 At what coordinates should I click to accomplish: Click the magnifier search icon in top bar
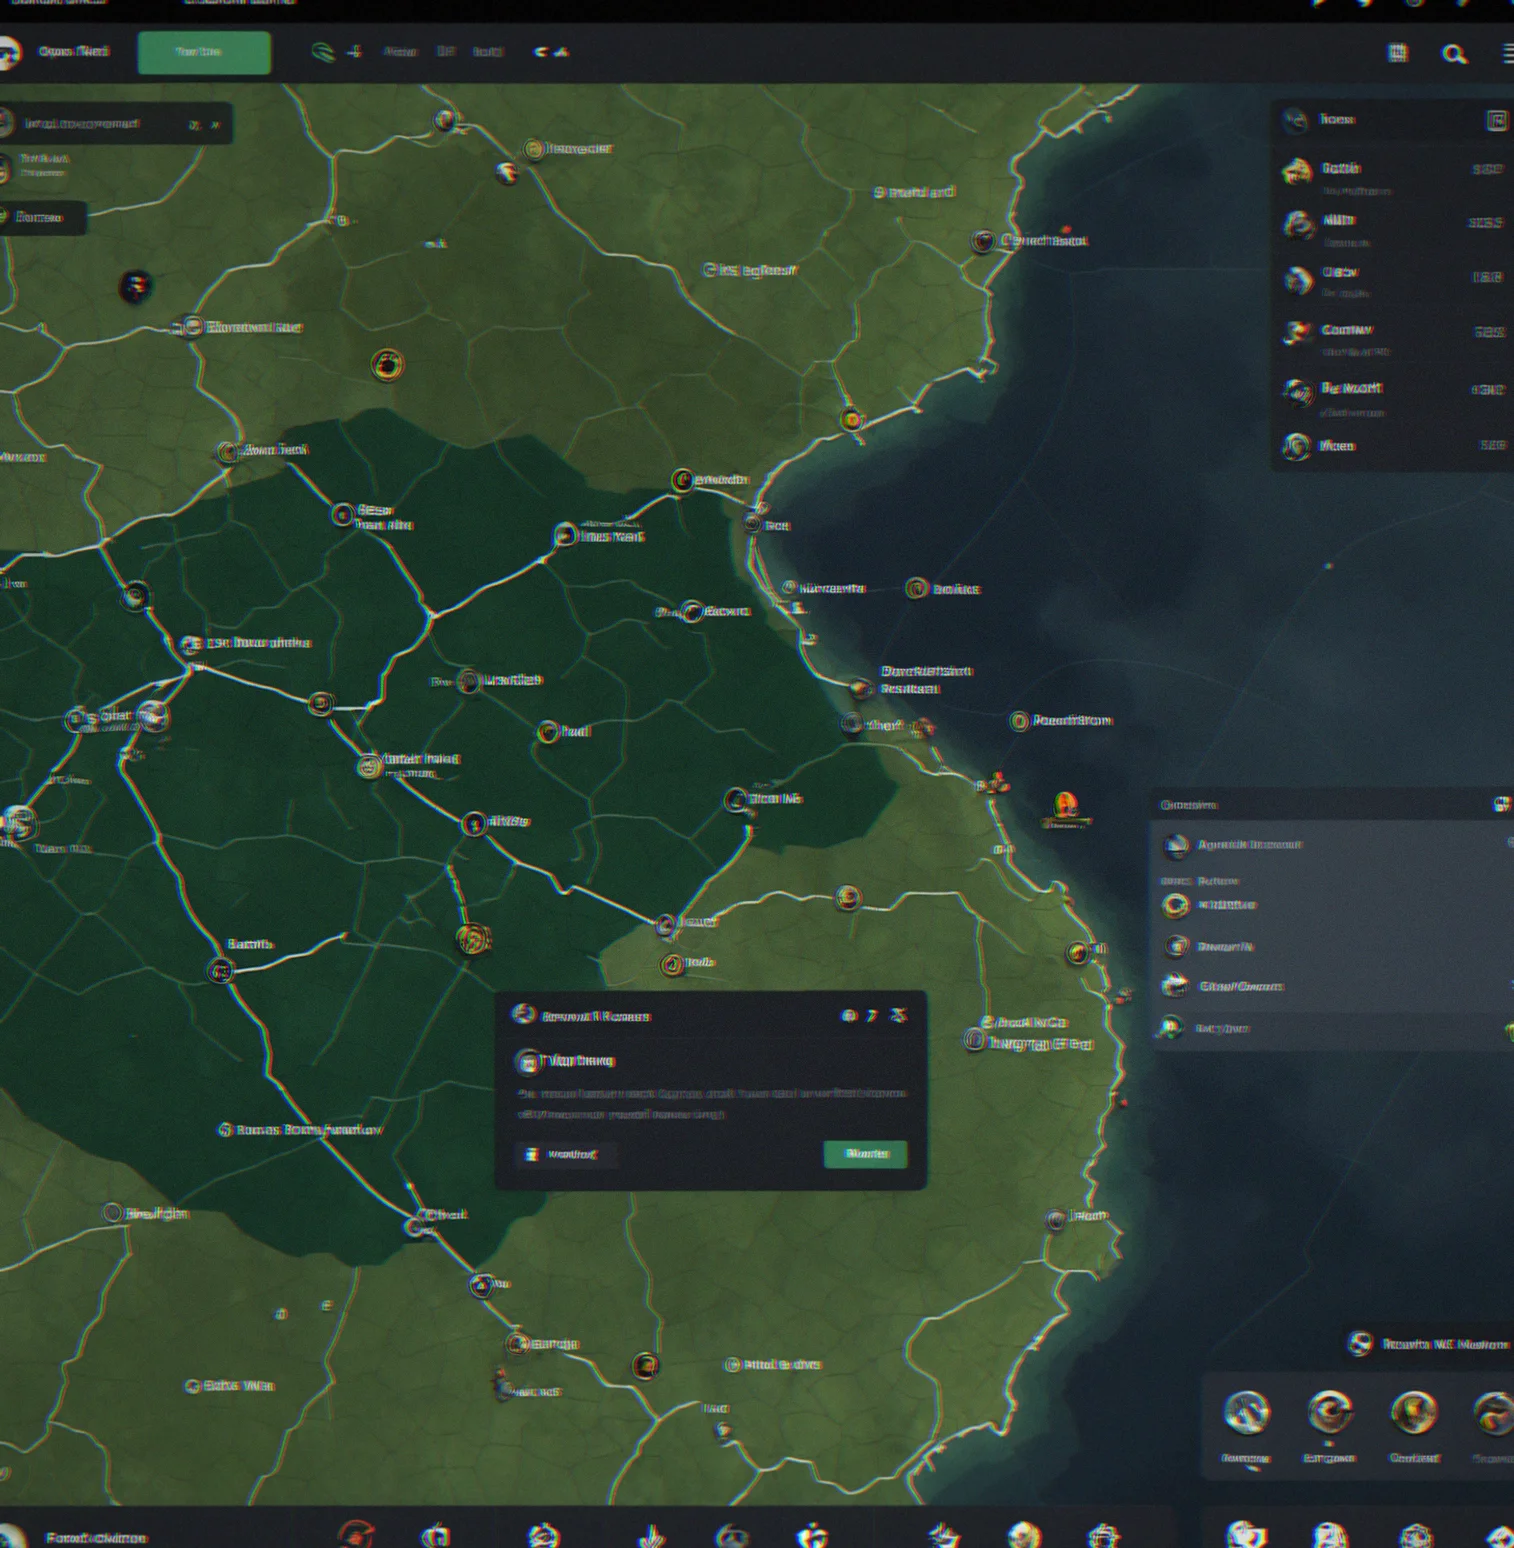(1454, 54)
